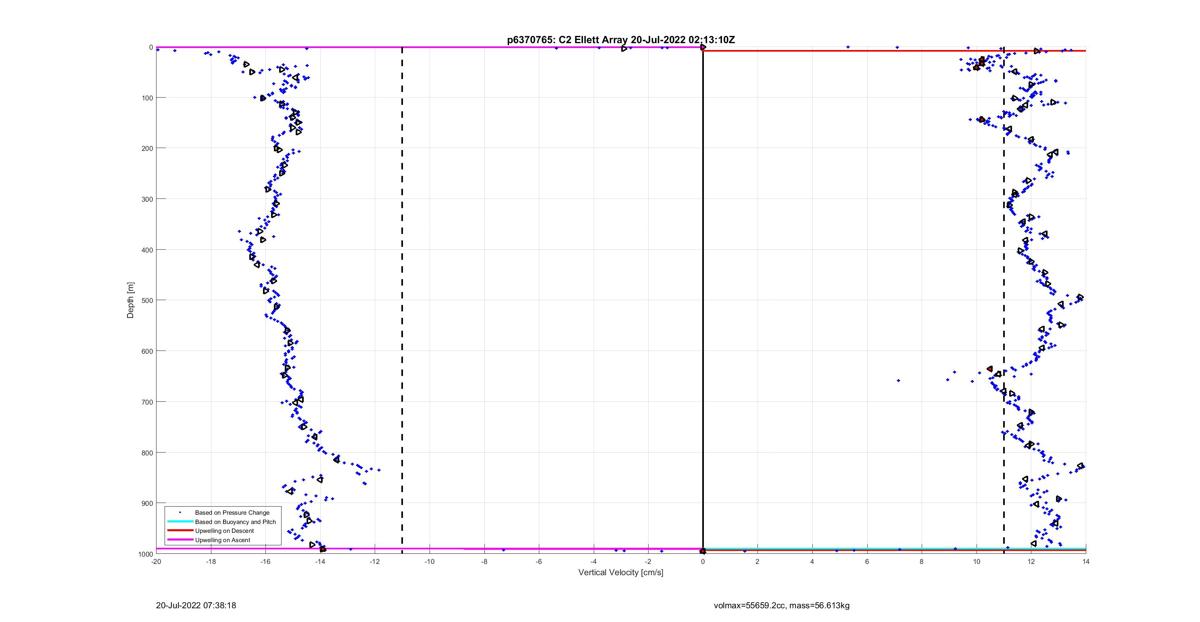Click depth axis tick label '300'
The height and width of the screenshot is (622, 1200).
(x=146, y=199)
